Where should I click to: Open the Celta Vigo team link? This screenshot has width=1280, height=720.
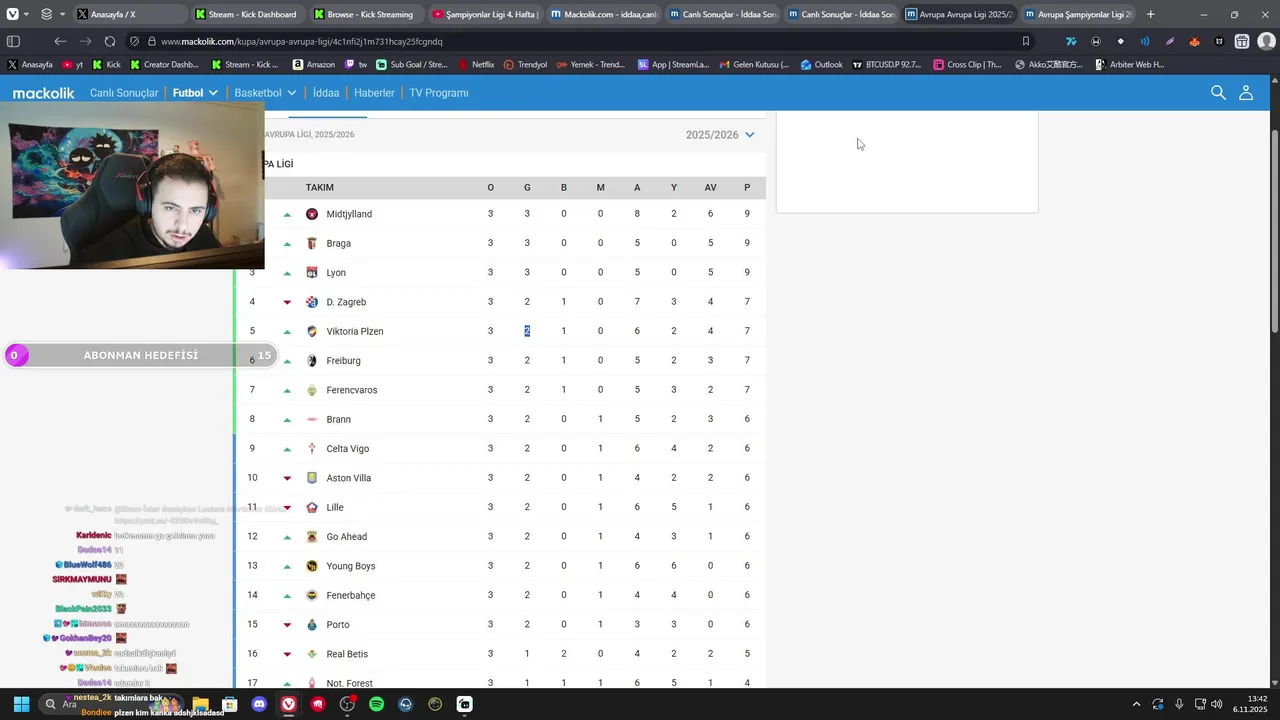point(347,449)
